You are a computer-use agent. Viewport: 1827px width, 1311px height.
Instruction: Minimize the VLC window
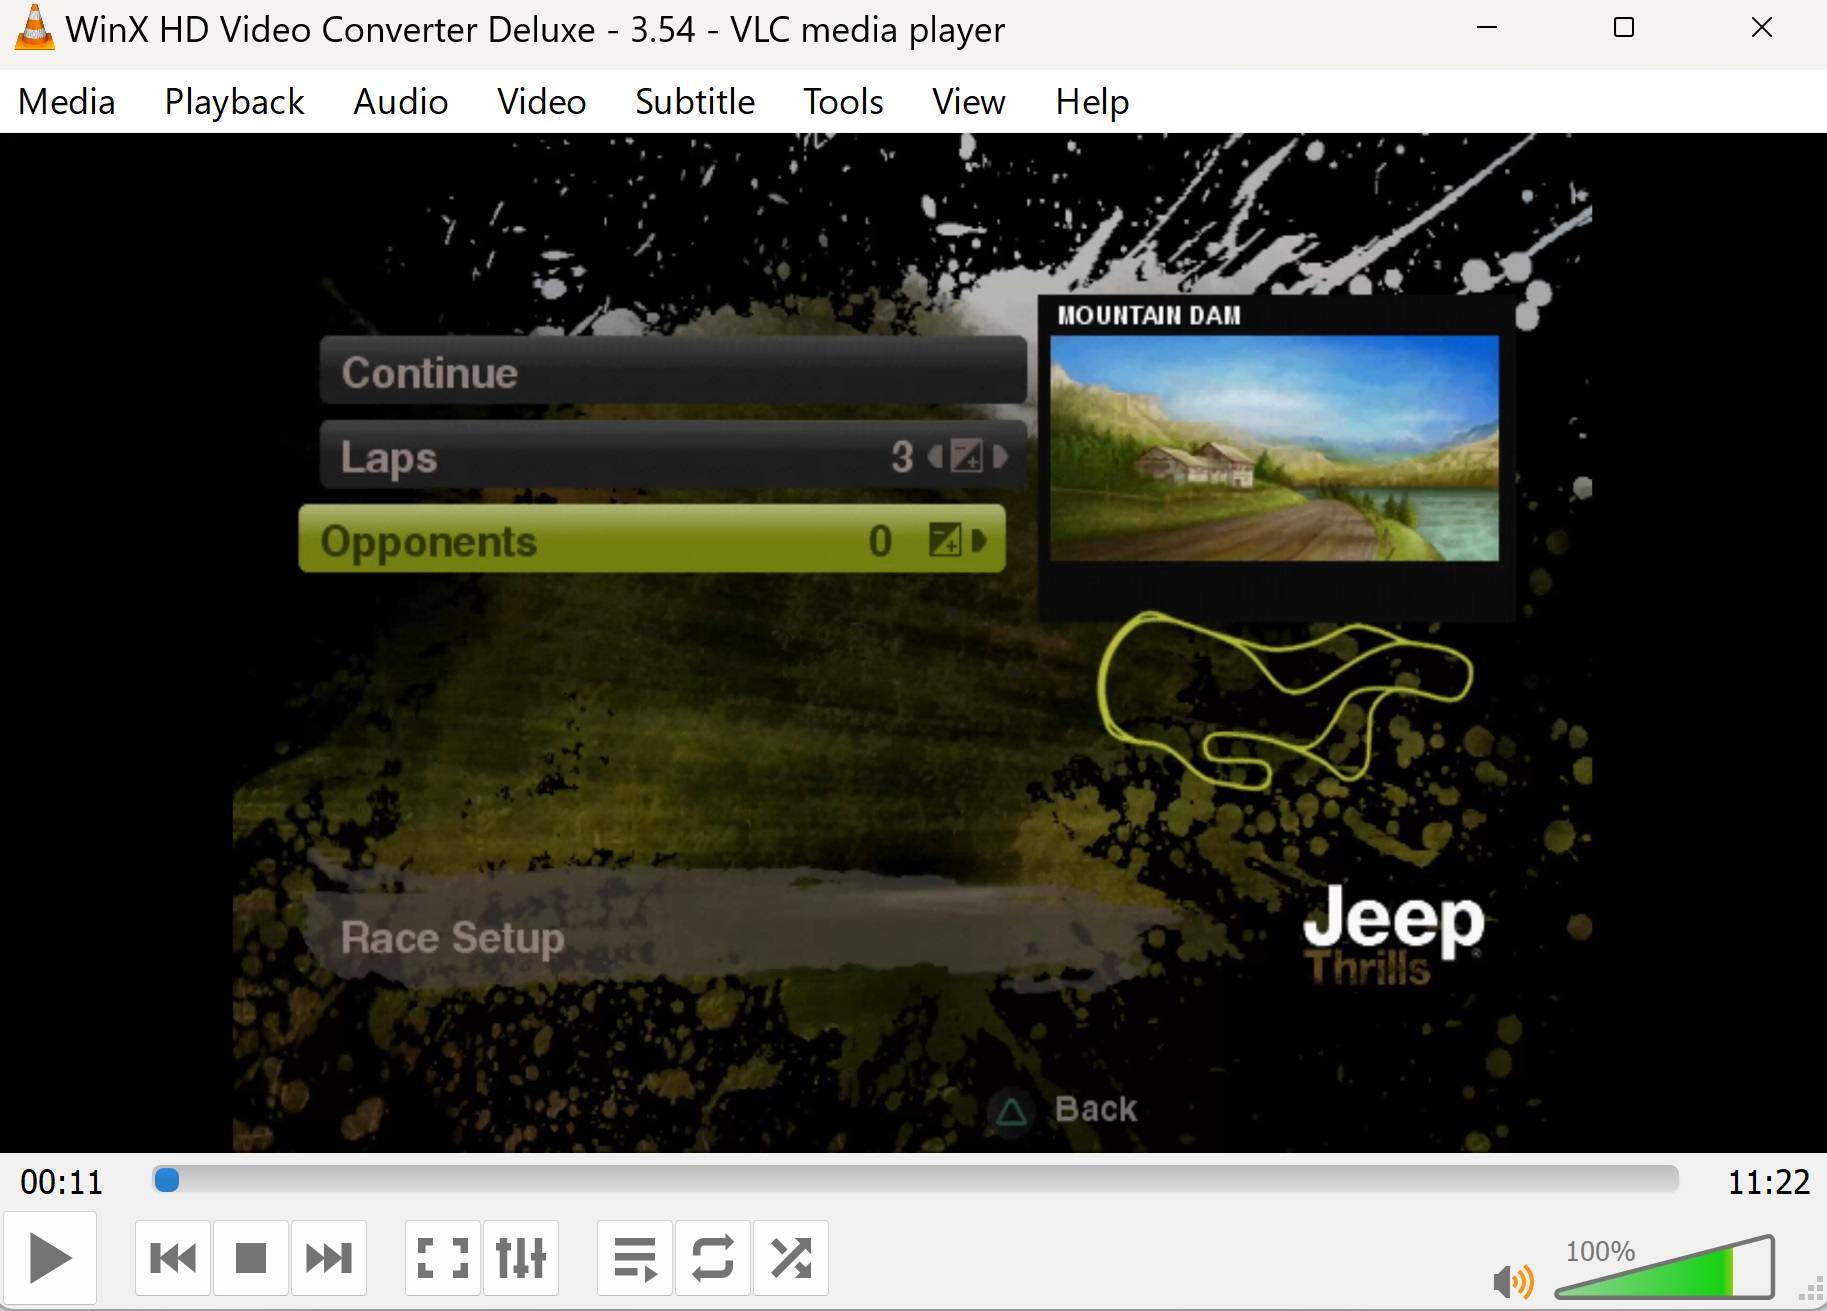tap(1487, 28)
